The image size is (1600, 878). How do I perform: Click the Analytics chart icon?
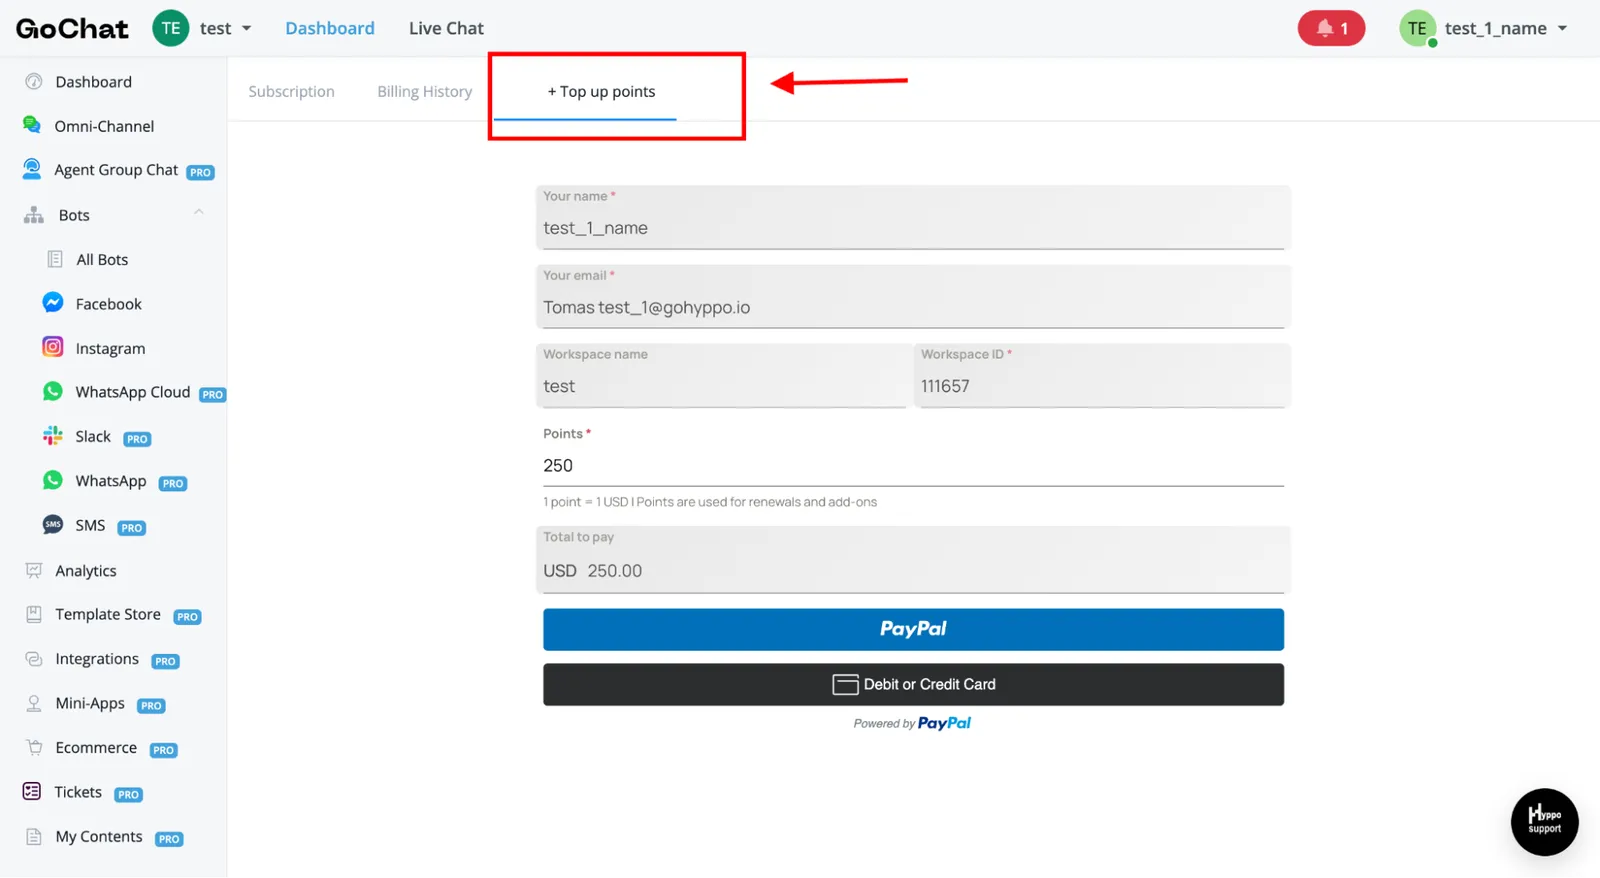34,570
